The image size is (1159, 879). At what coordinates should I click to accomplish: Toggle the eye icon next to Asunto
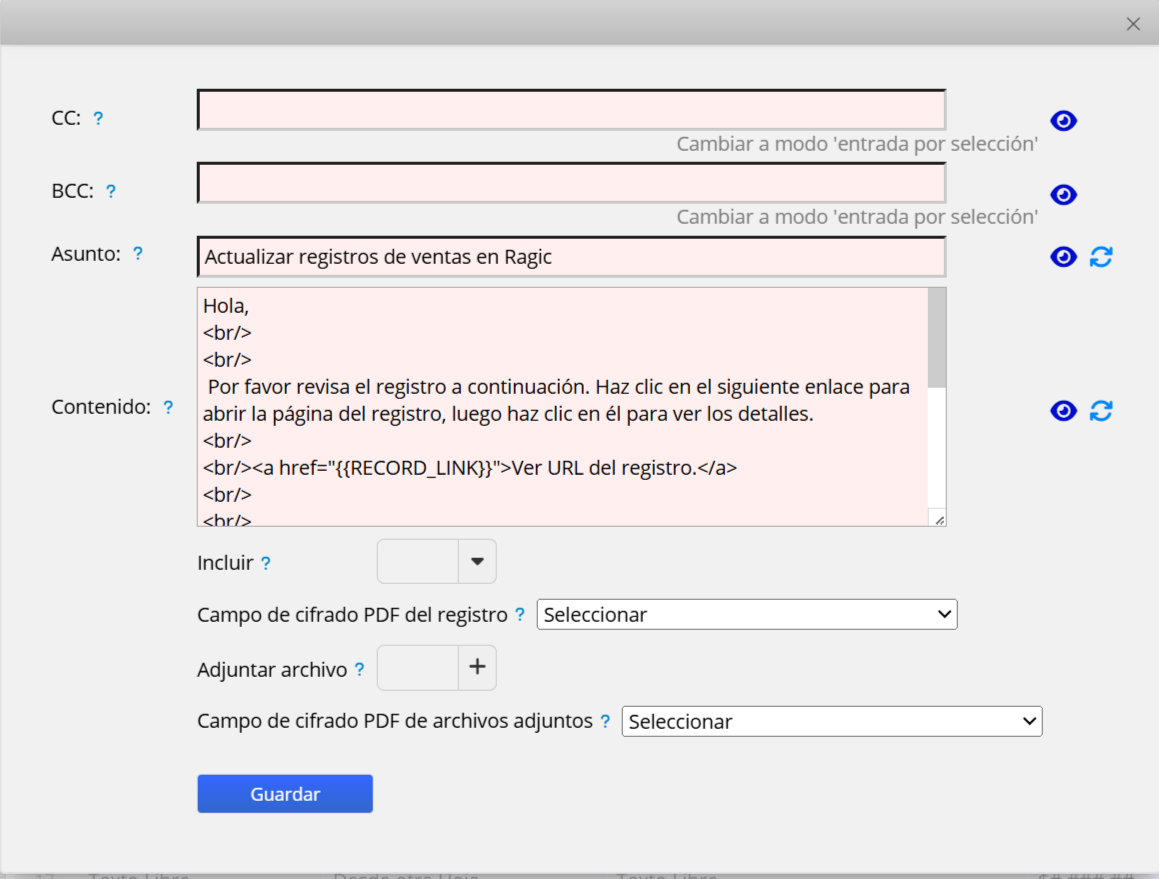point(1063,257)
